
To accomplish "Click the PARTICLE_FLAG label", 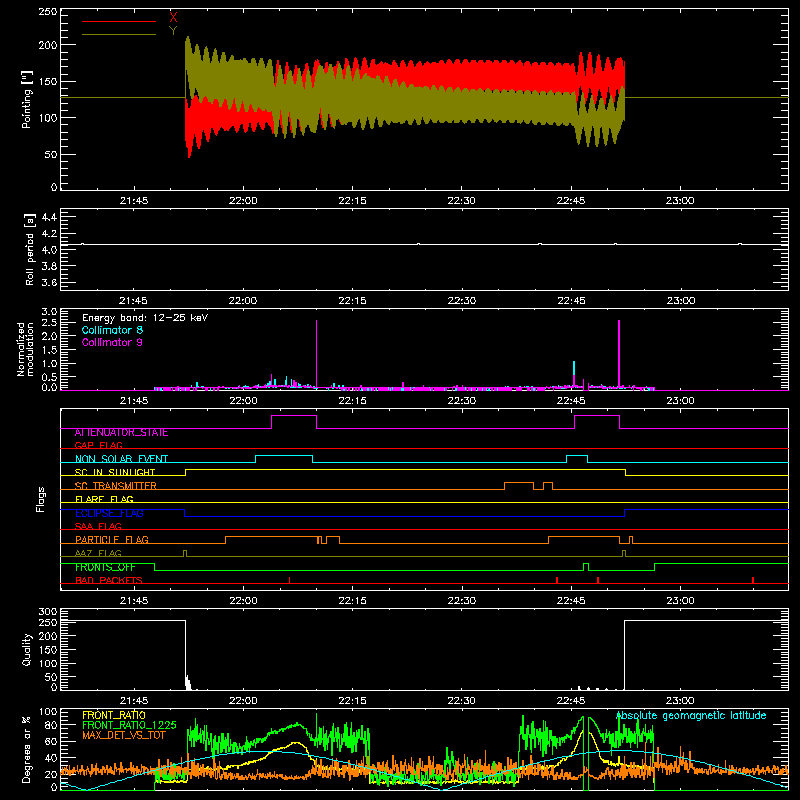I will tap(112, 540).
